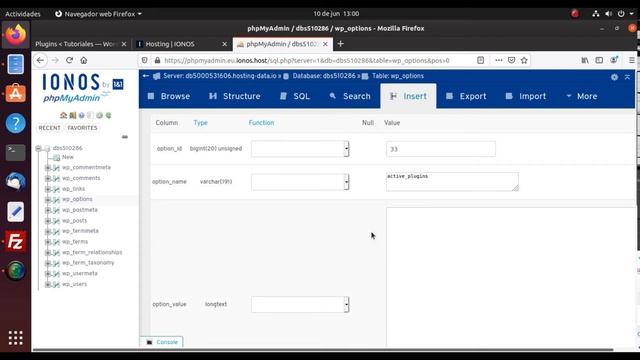Open page actions three-dot menu
This screenshot has height=360, width=640.
click(x=499, y=60)
